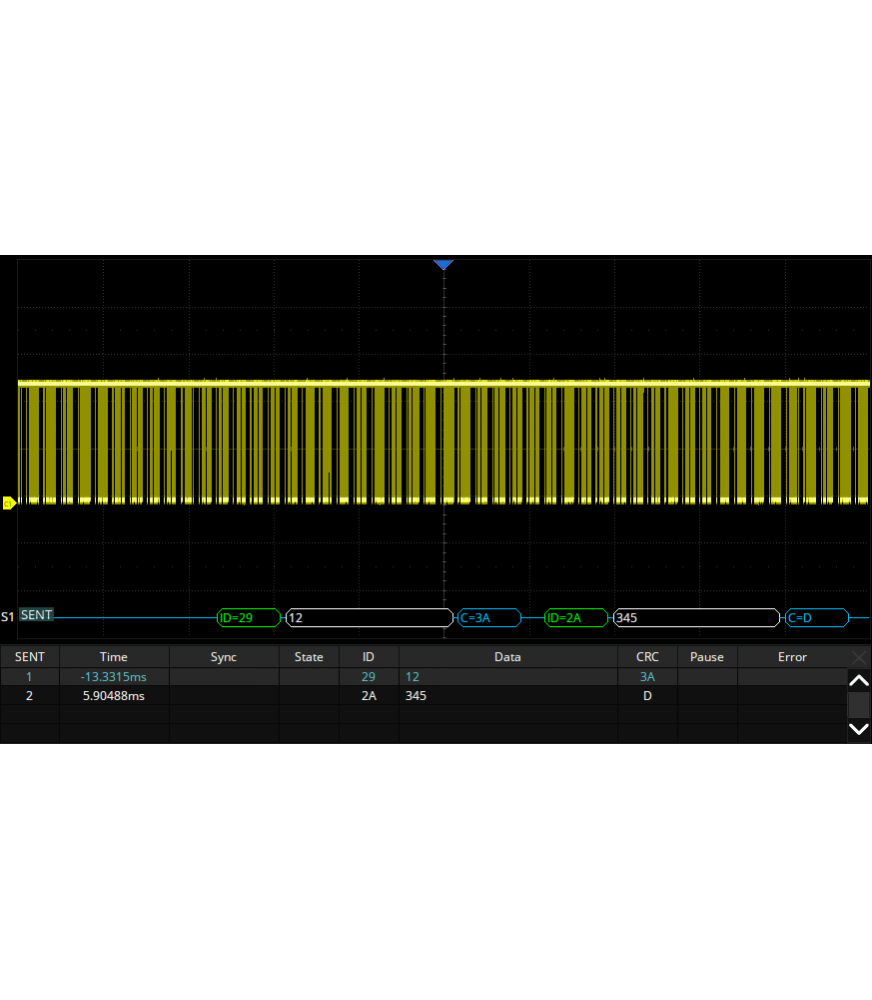Click the CRC column header
The height and width of the screenshot is (1000, 872).
tap(647, 657)
